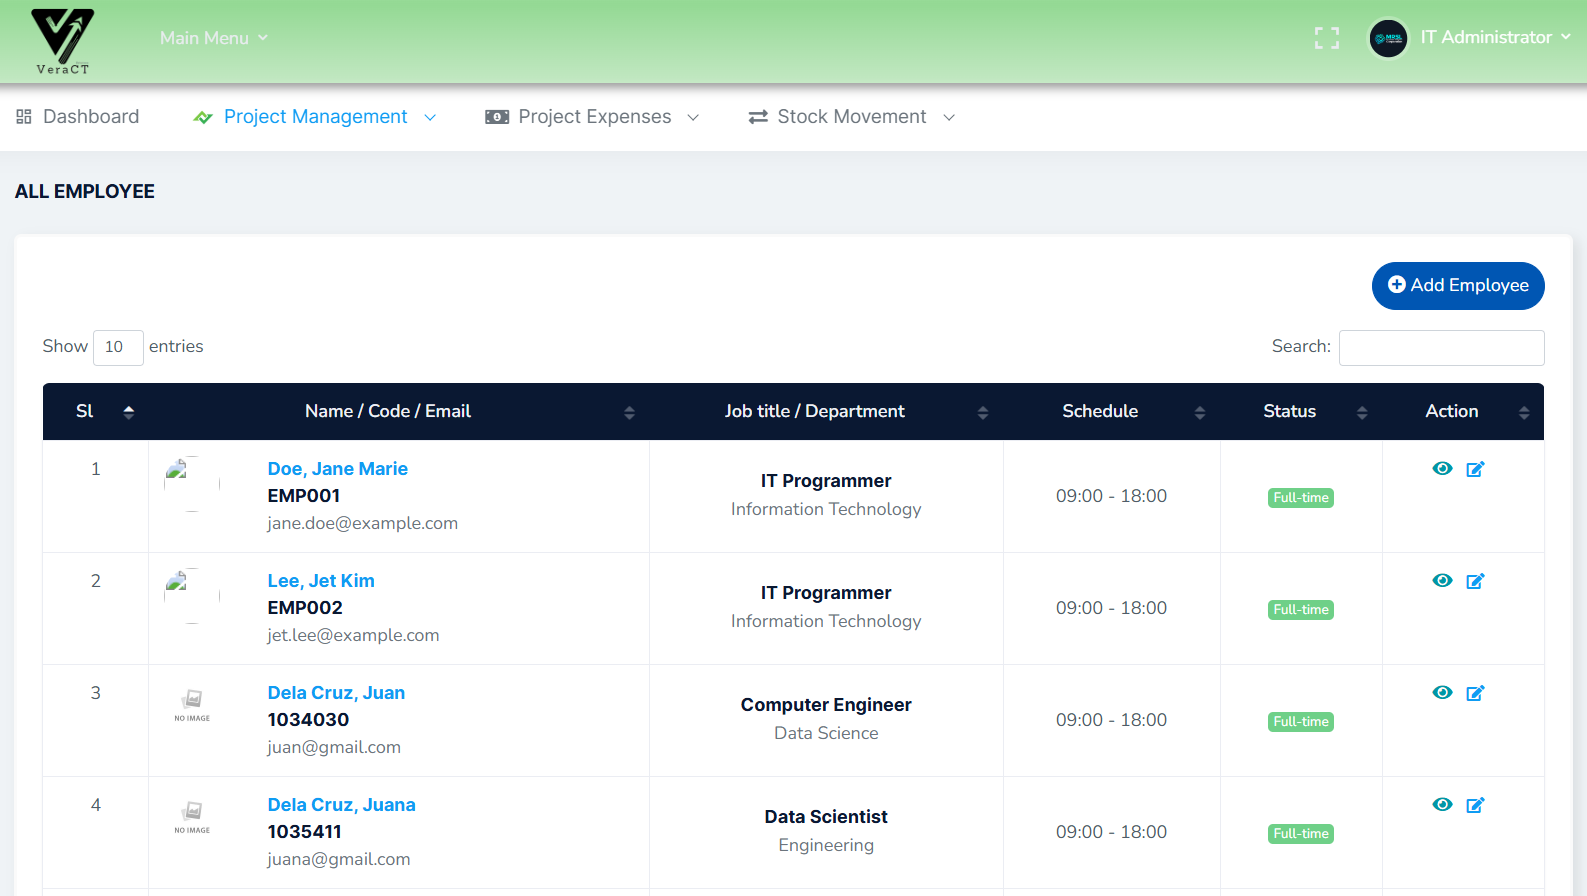Expand the Main Menu dropdown
The image size is (1587, 896).
[213, 38]
